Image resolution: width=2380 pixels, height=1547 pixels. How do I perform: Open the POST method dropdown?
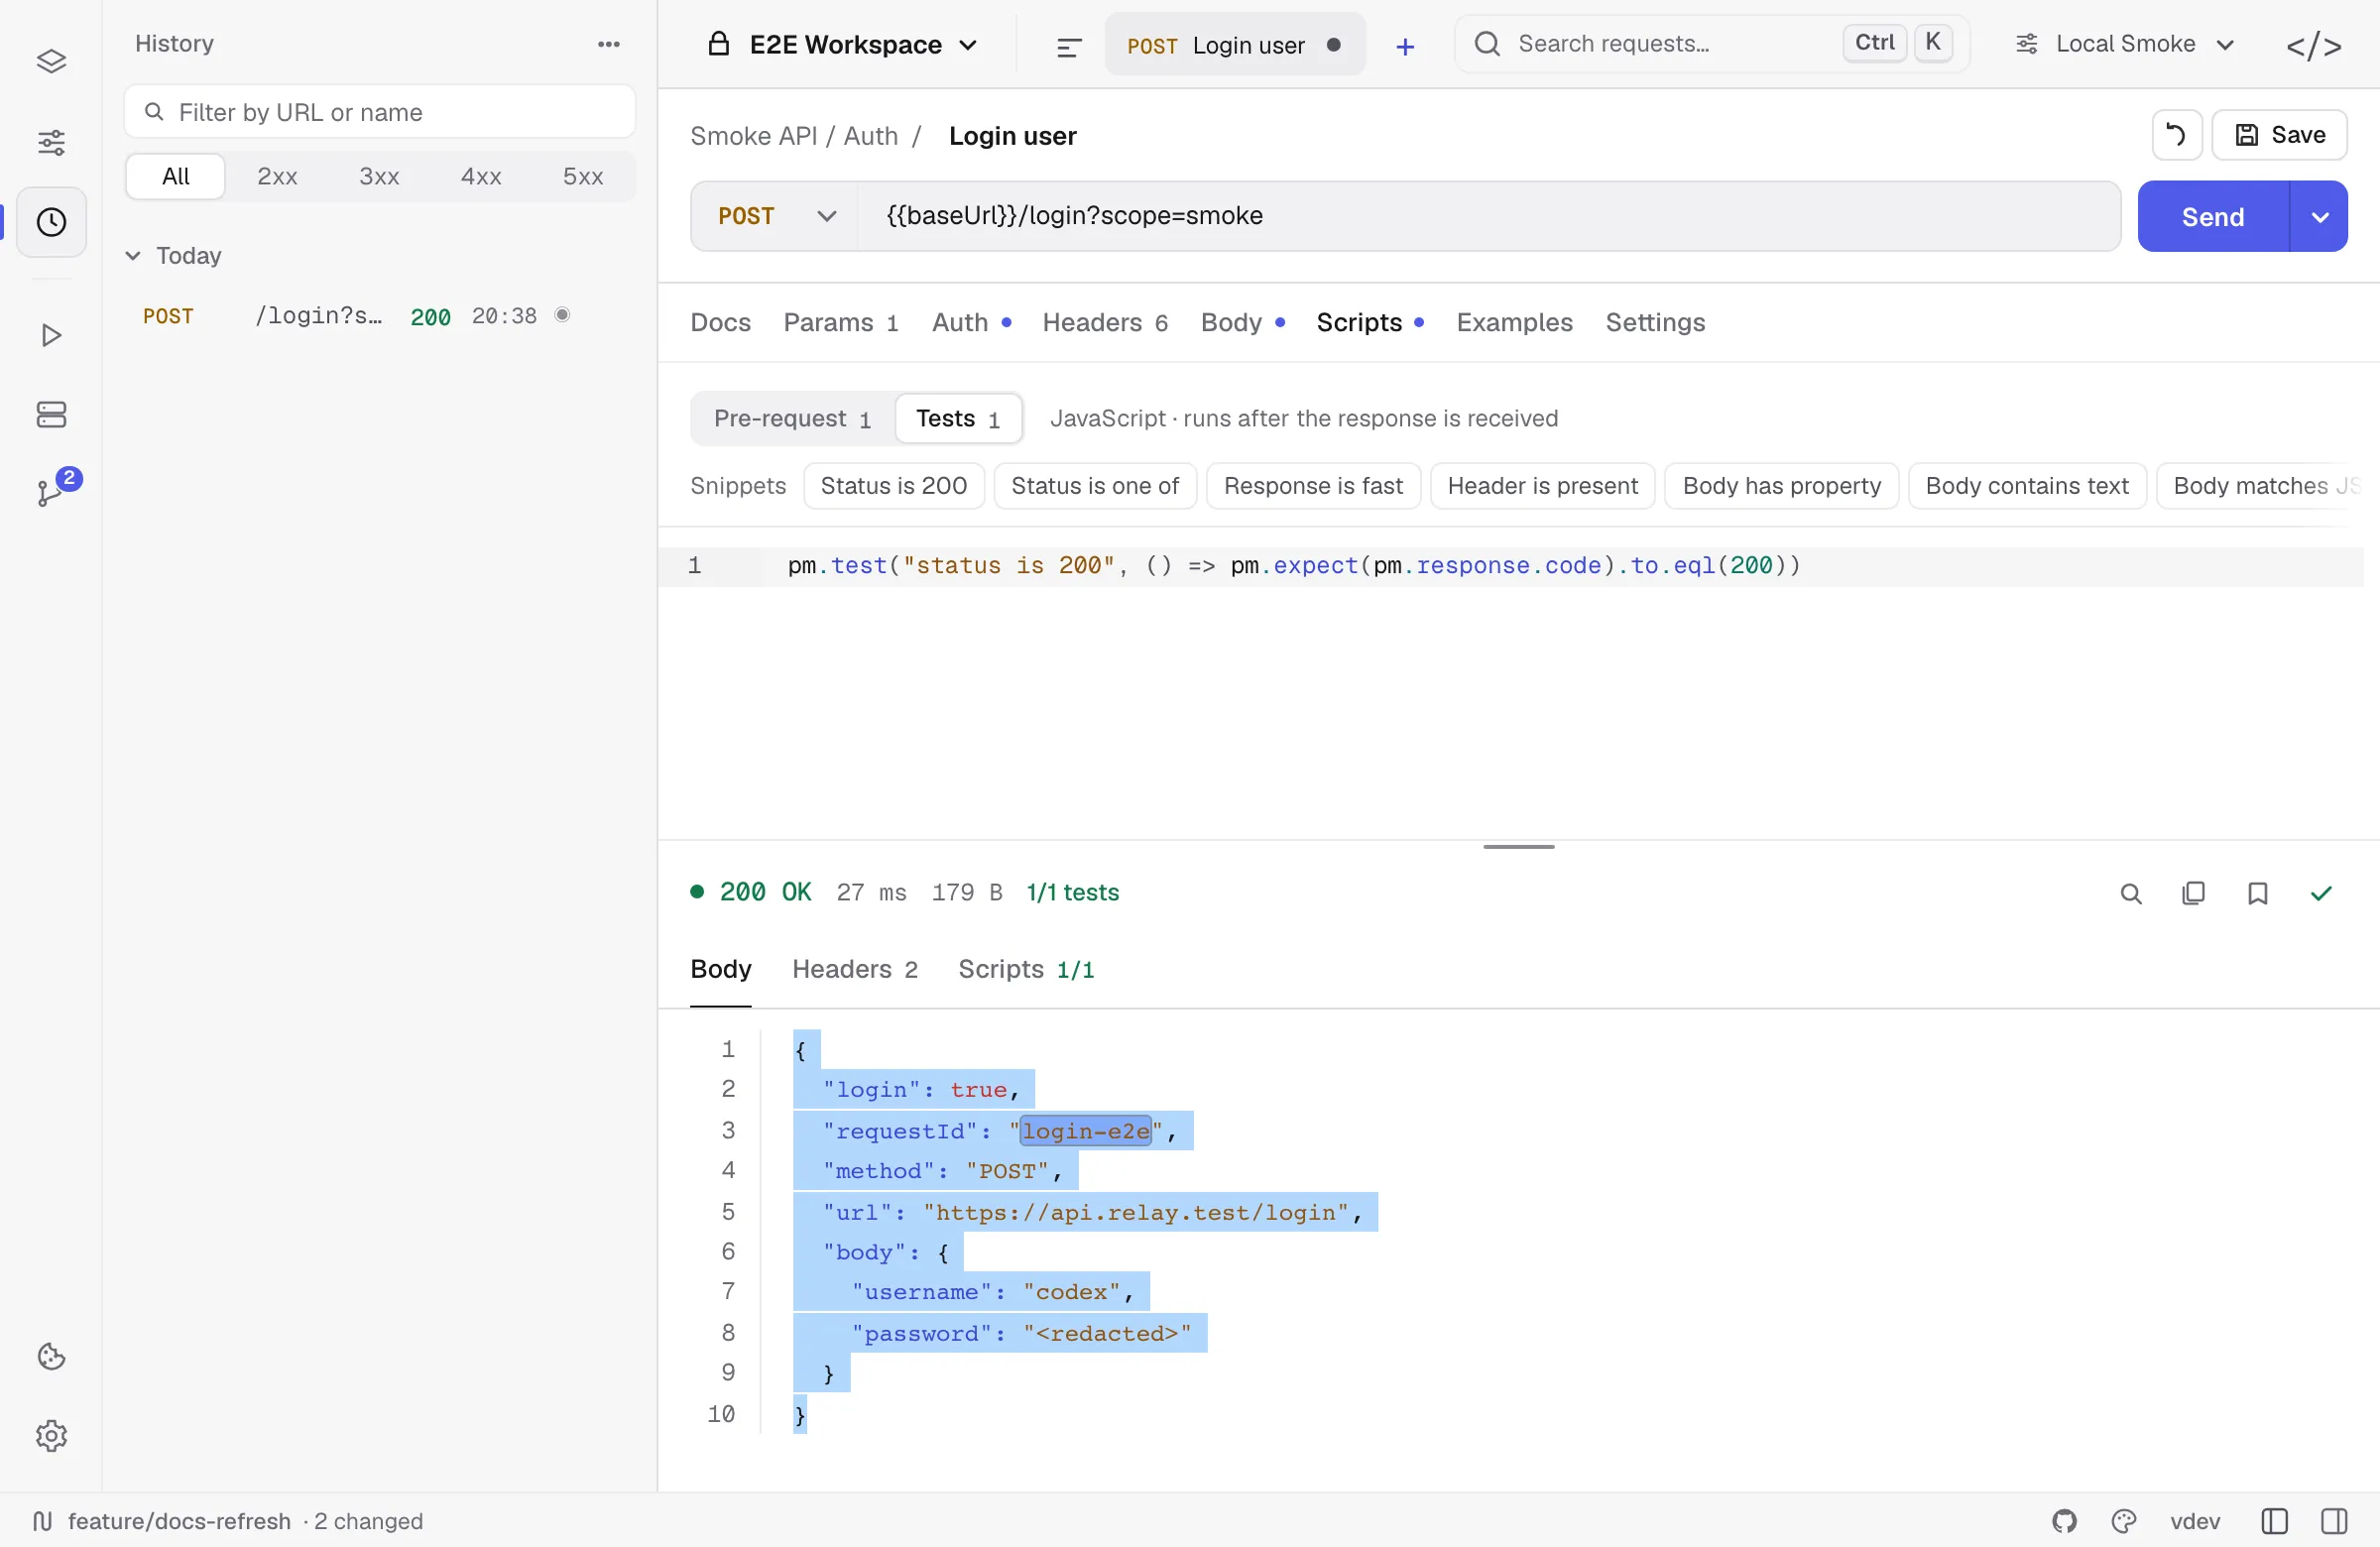pos(775,217)
